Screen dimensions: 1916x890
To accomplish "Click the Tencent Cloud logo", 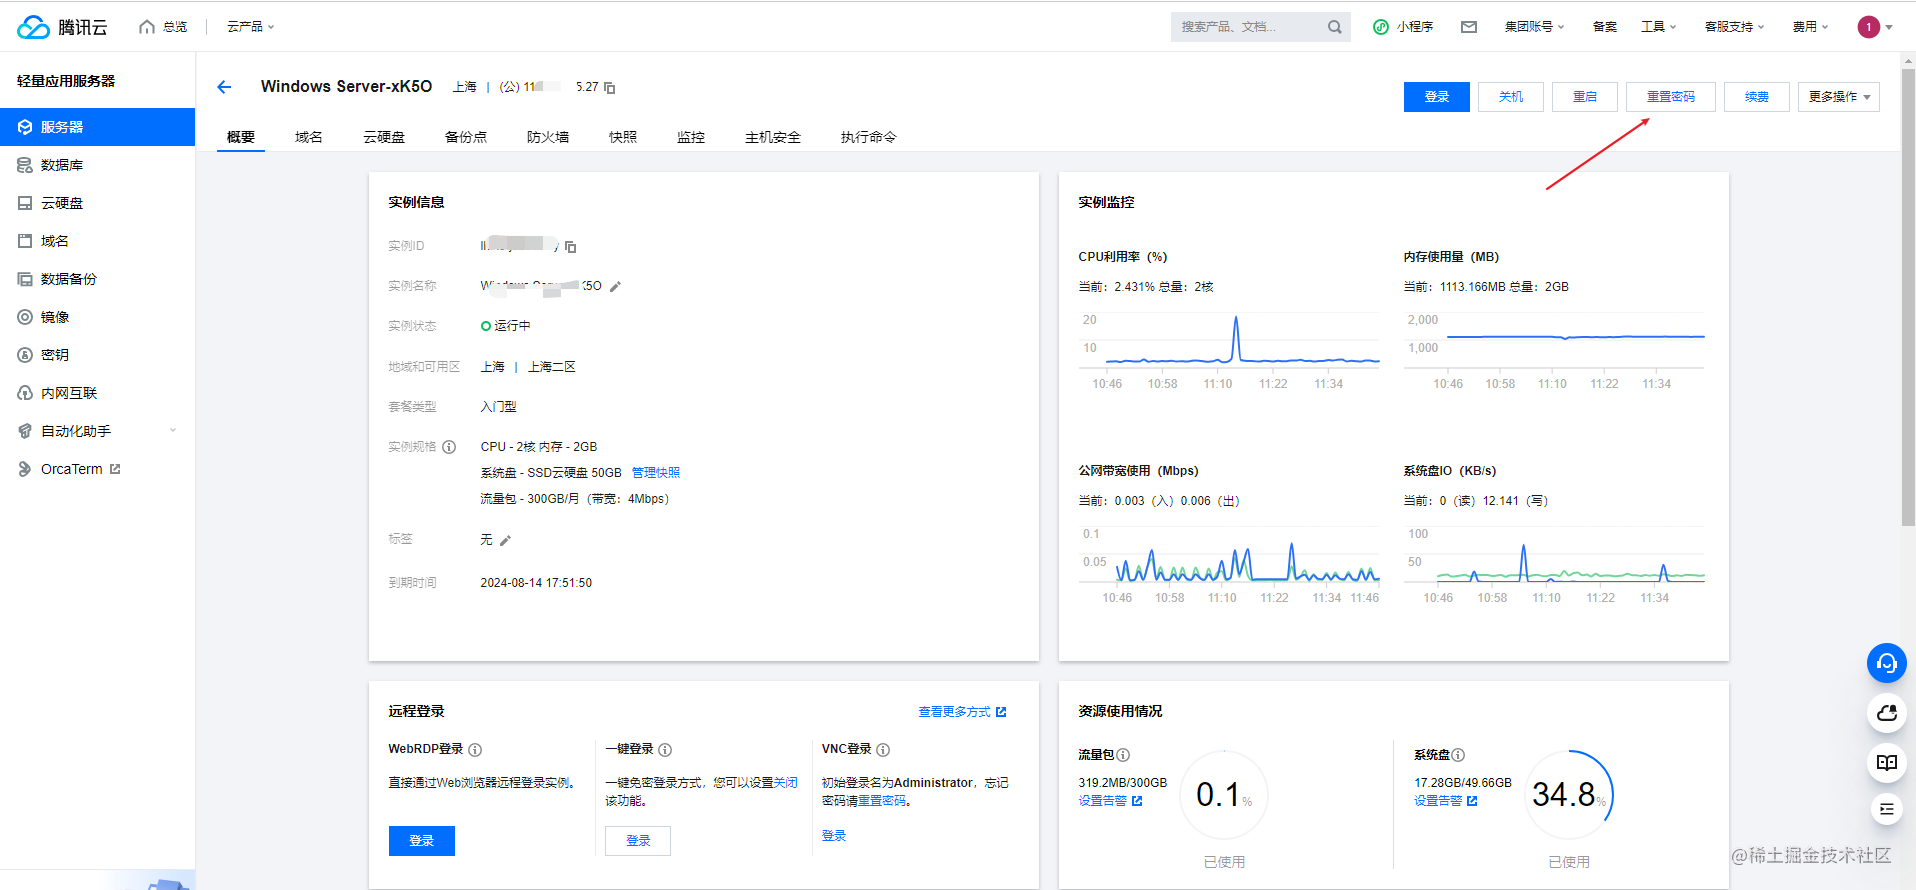I will [x=62, y=27].
